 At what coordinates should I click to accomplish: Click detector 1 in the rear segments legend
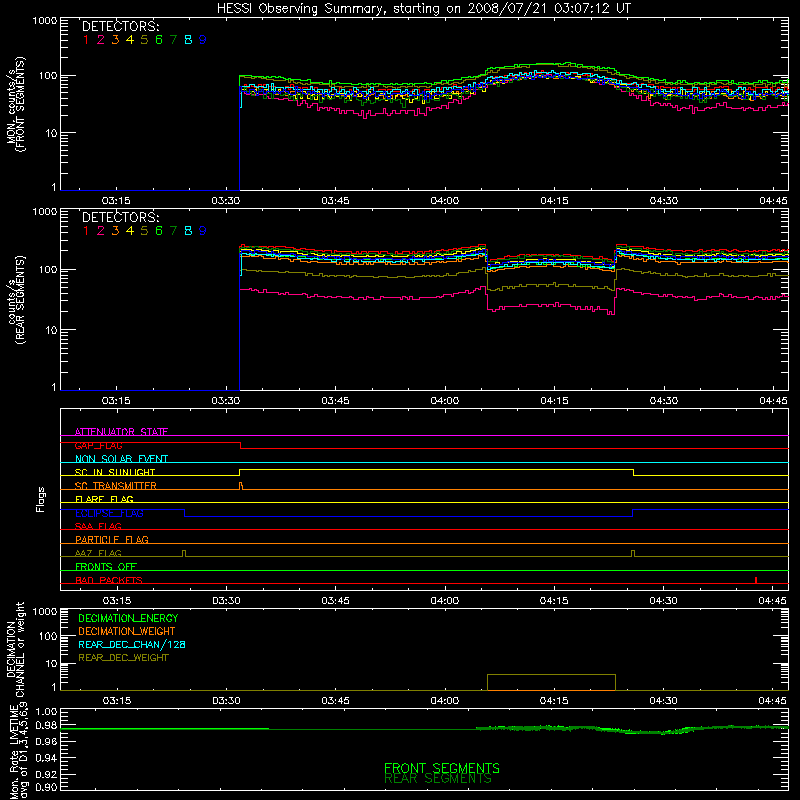coord(86,231)
